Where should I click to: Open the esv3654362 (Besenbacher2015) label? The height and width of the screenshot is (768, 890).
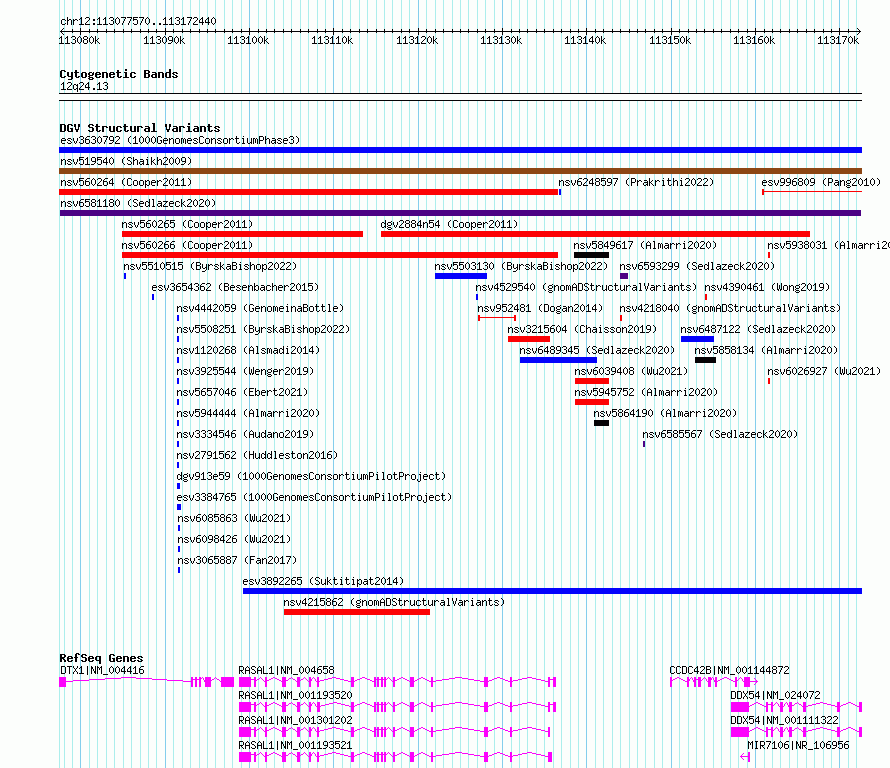tap(235, 287)
